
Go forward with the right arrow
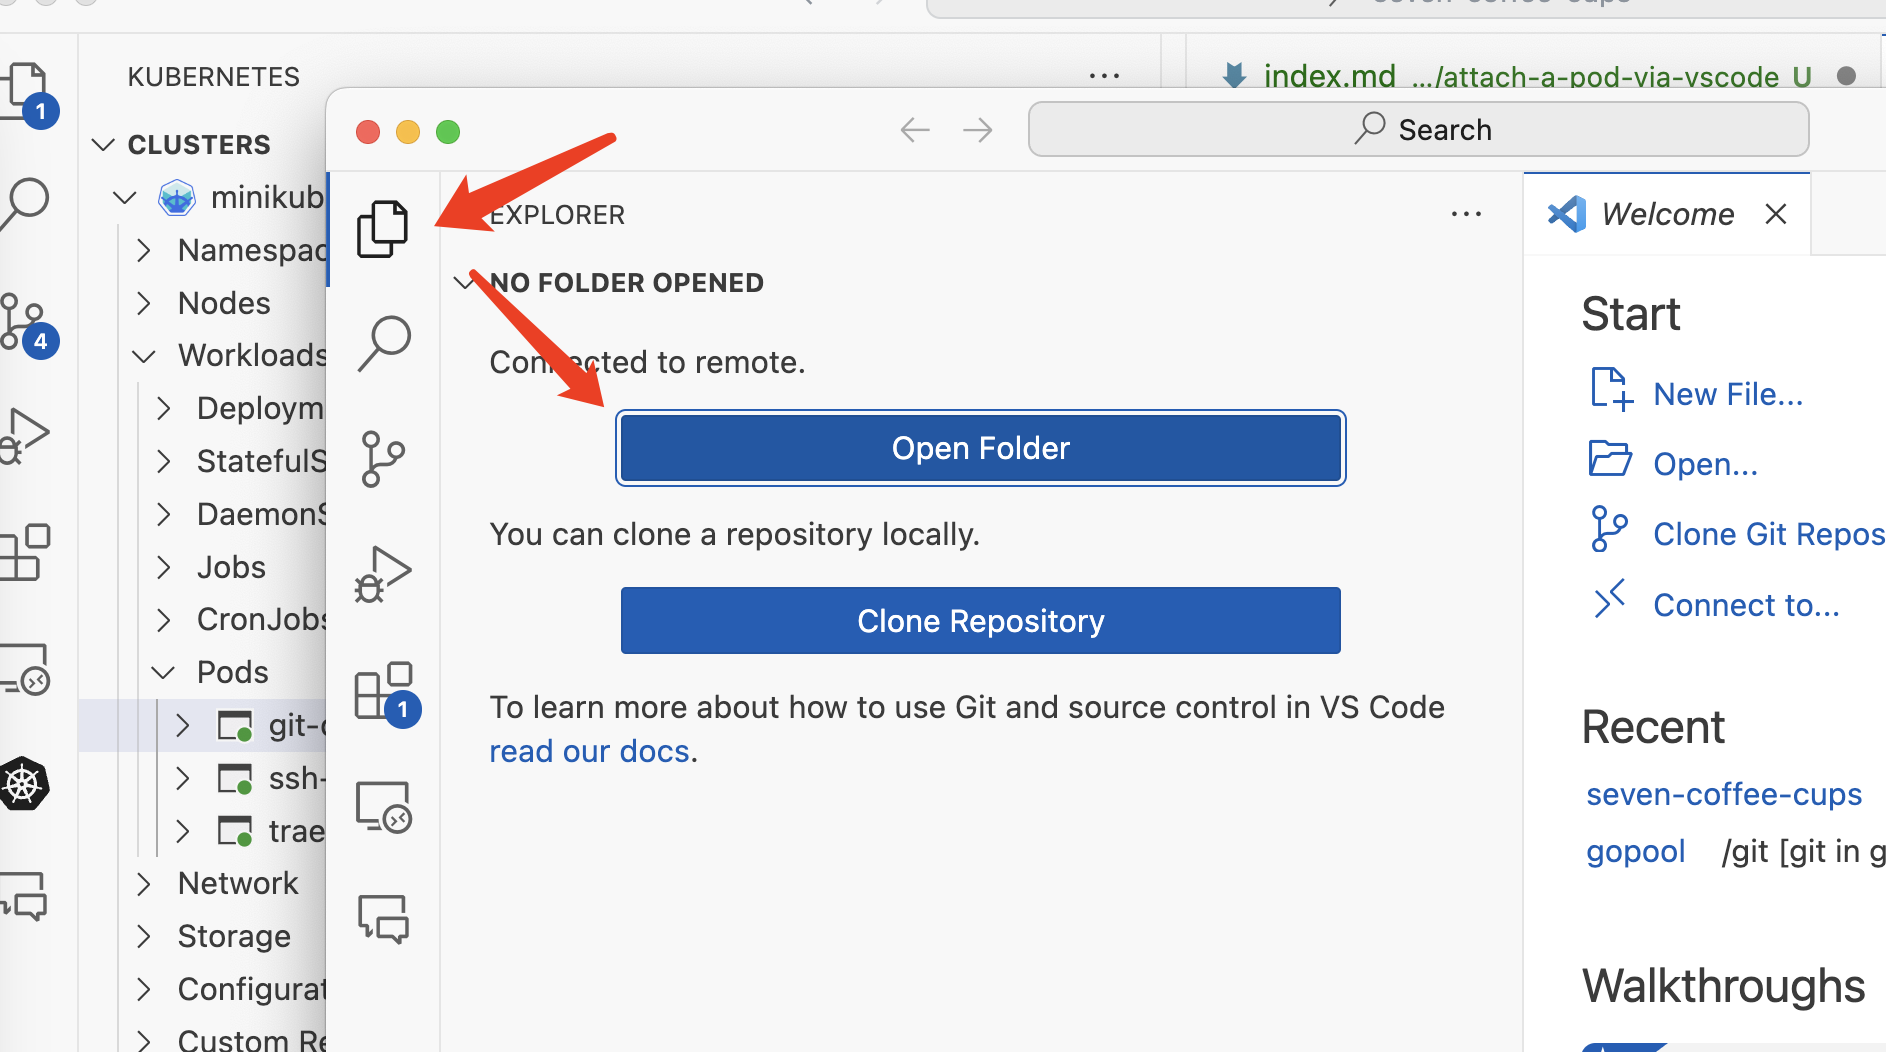pyautogui.click(x=977, y=130)
